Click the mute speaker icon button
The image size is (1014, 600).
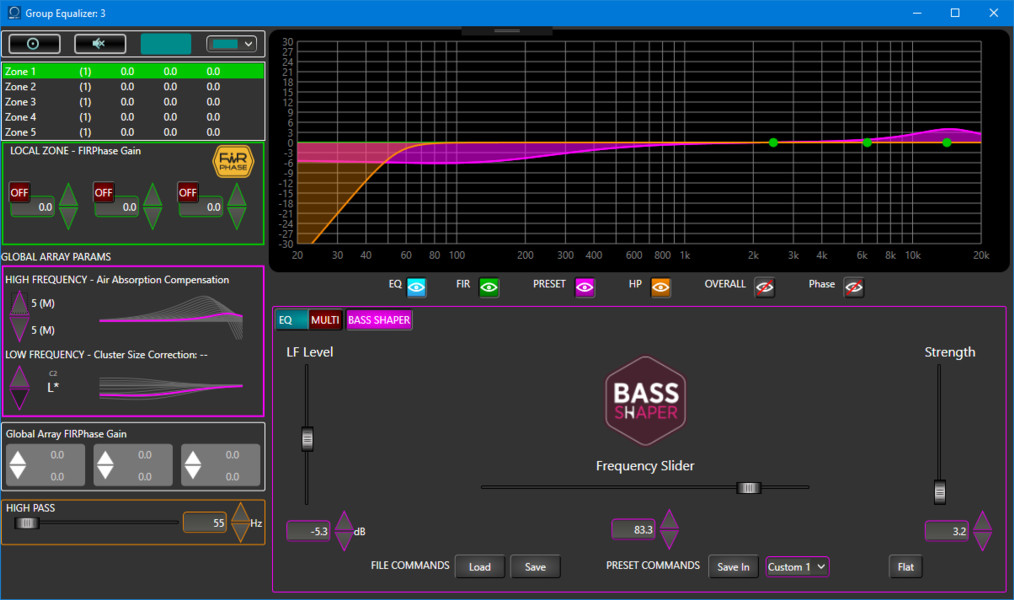tap(100, 44)
